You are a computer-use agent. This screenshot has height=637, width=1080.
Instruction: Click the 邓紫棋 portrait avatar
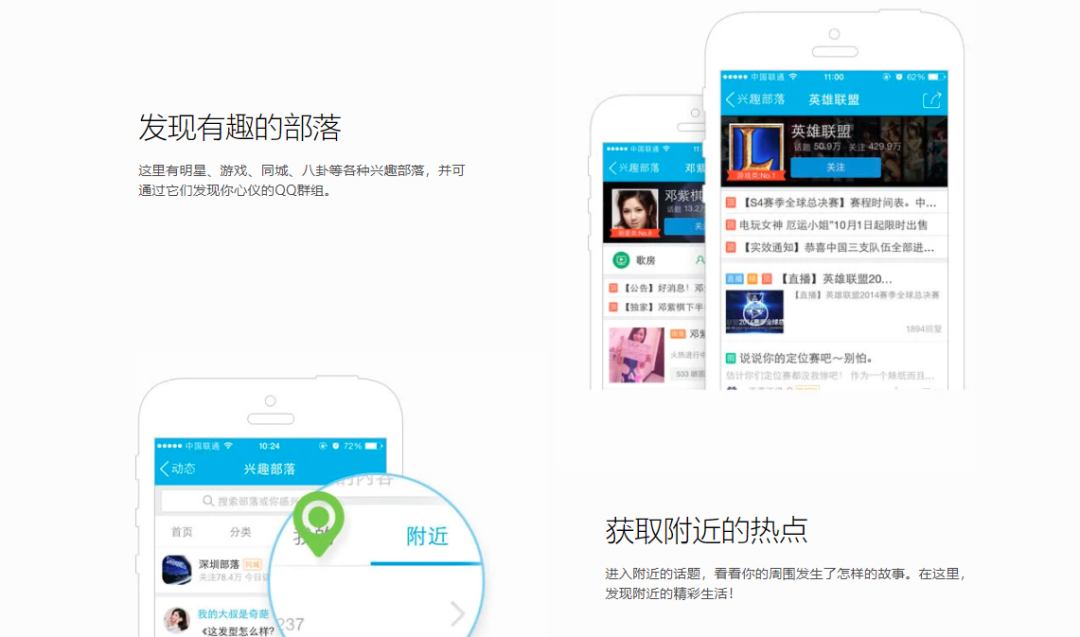tap(634, 211)
